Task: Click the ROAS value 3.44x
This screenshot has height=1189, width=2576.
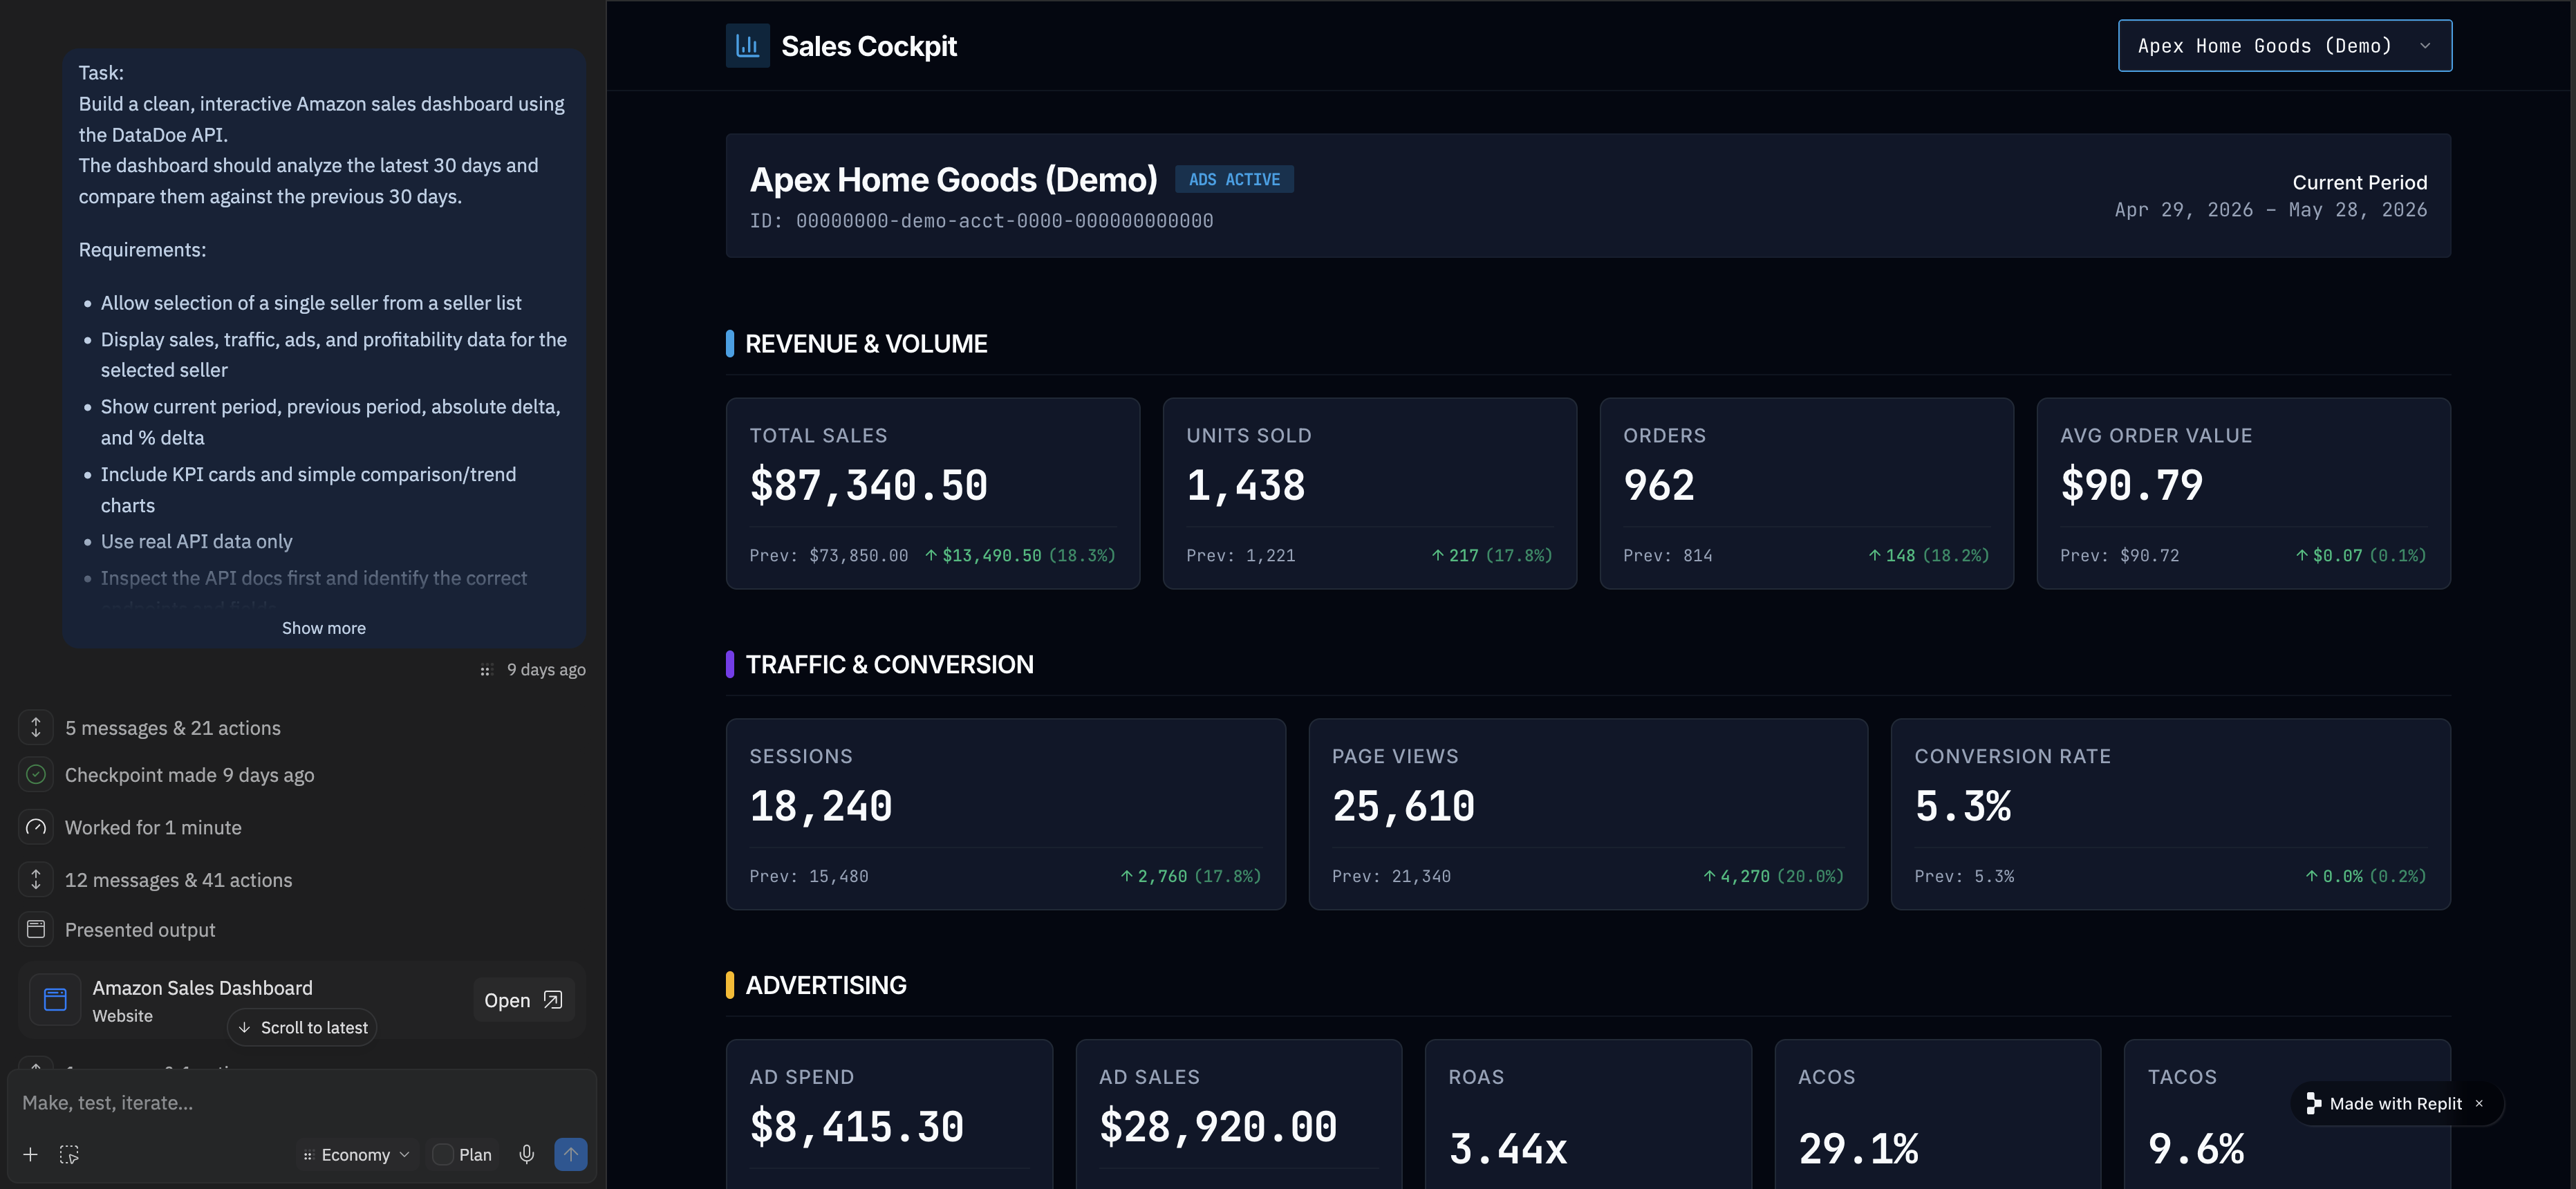Action: pos(1508,1149)
